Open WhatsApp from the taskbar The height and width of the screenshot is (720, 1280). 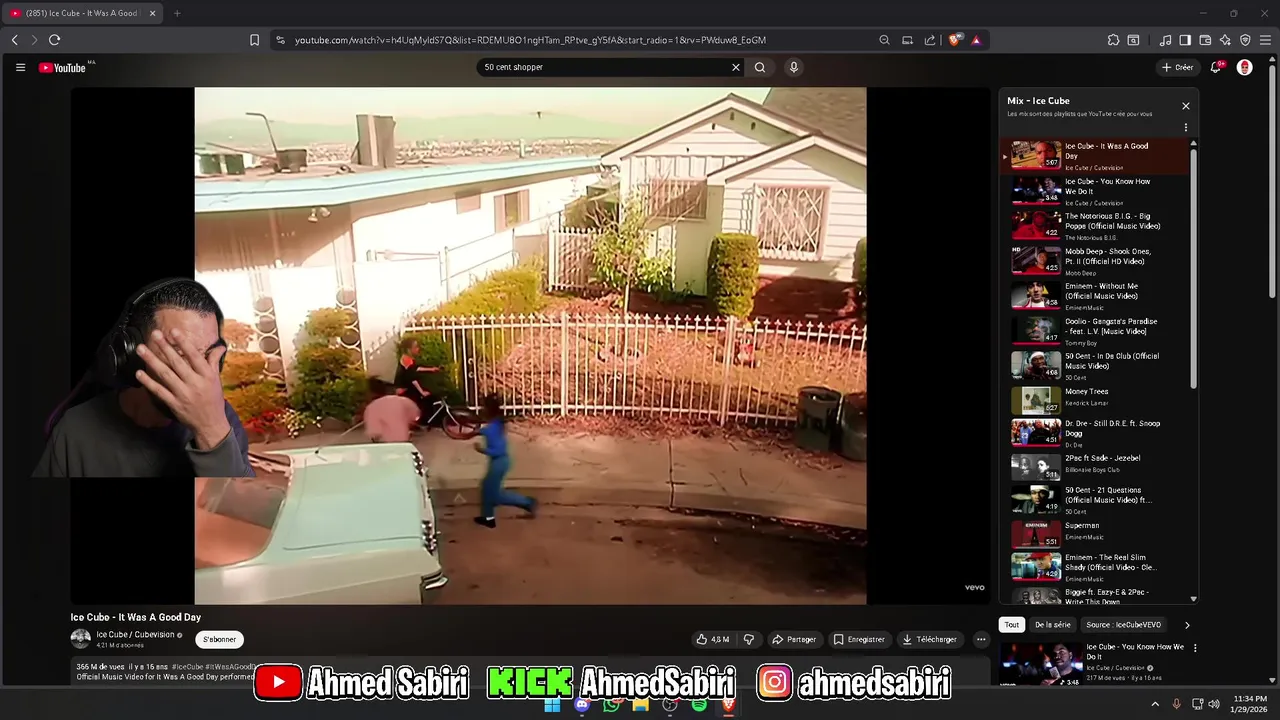[611, 705]
